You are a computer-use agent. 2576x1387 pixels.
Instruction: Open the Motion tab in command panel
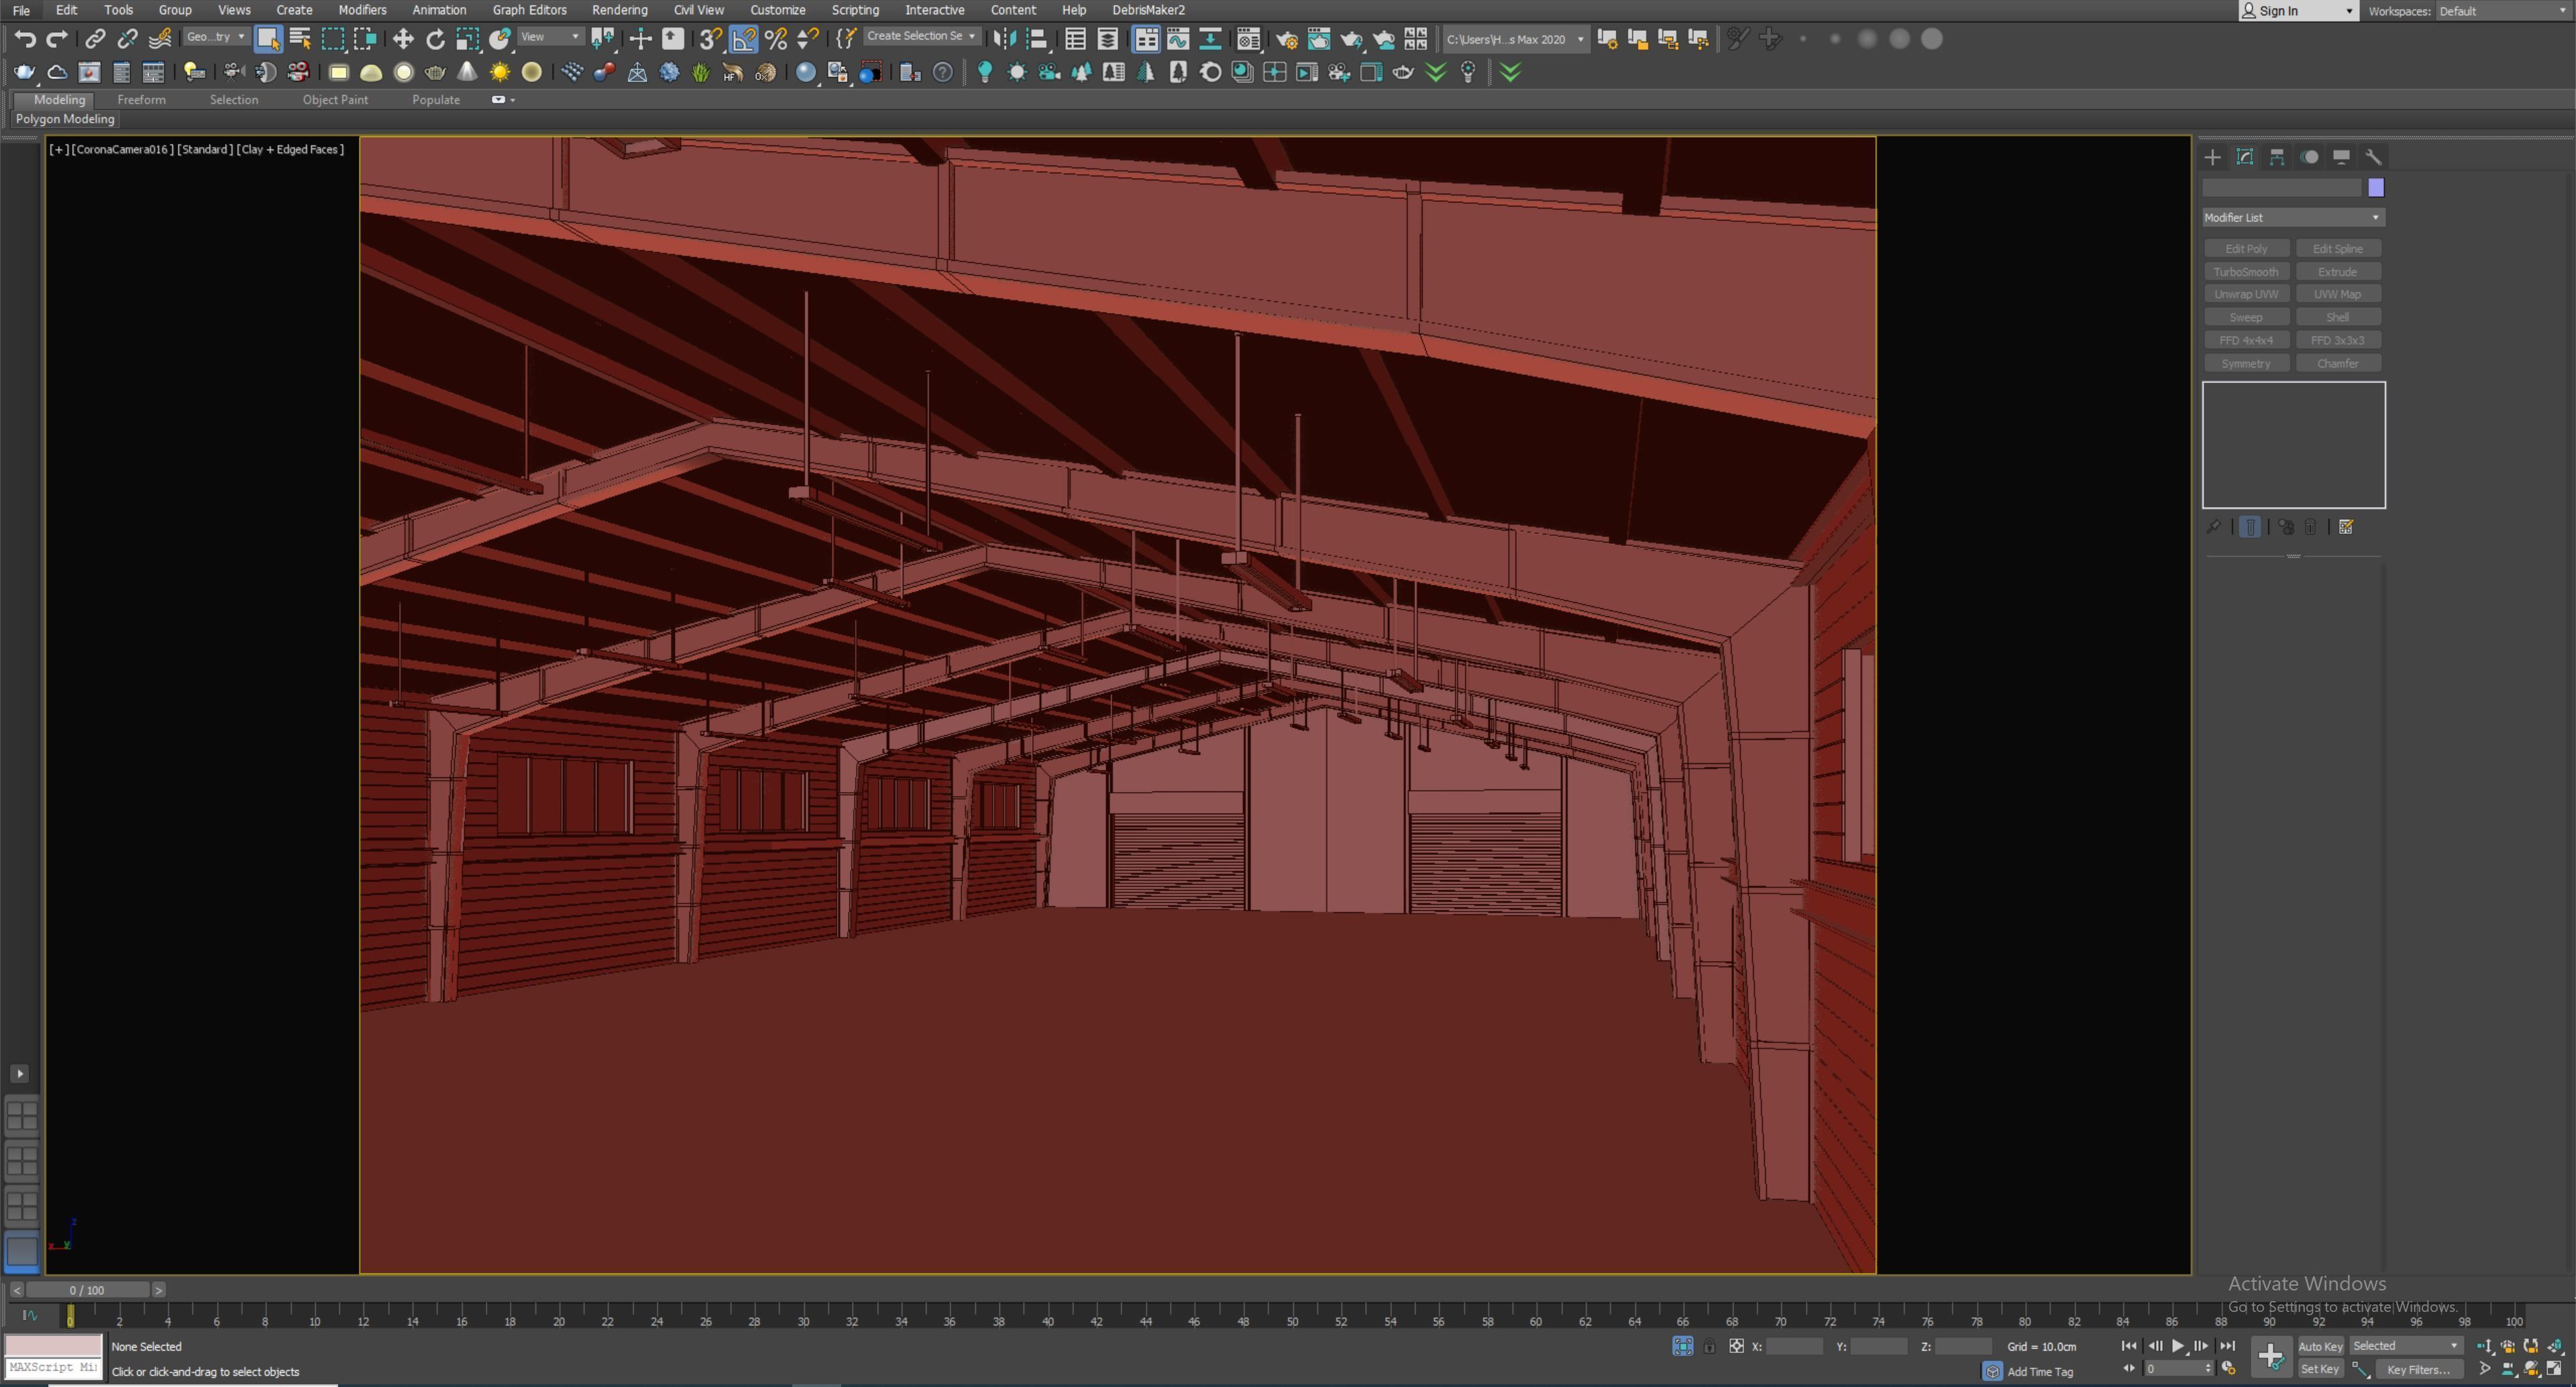click(2309, 157)
